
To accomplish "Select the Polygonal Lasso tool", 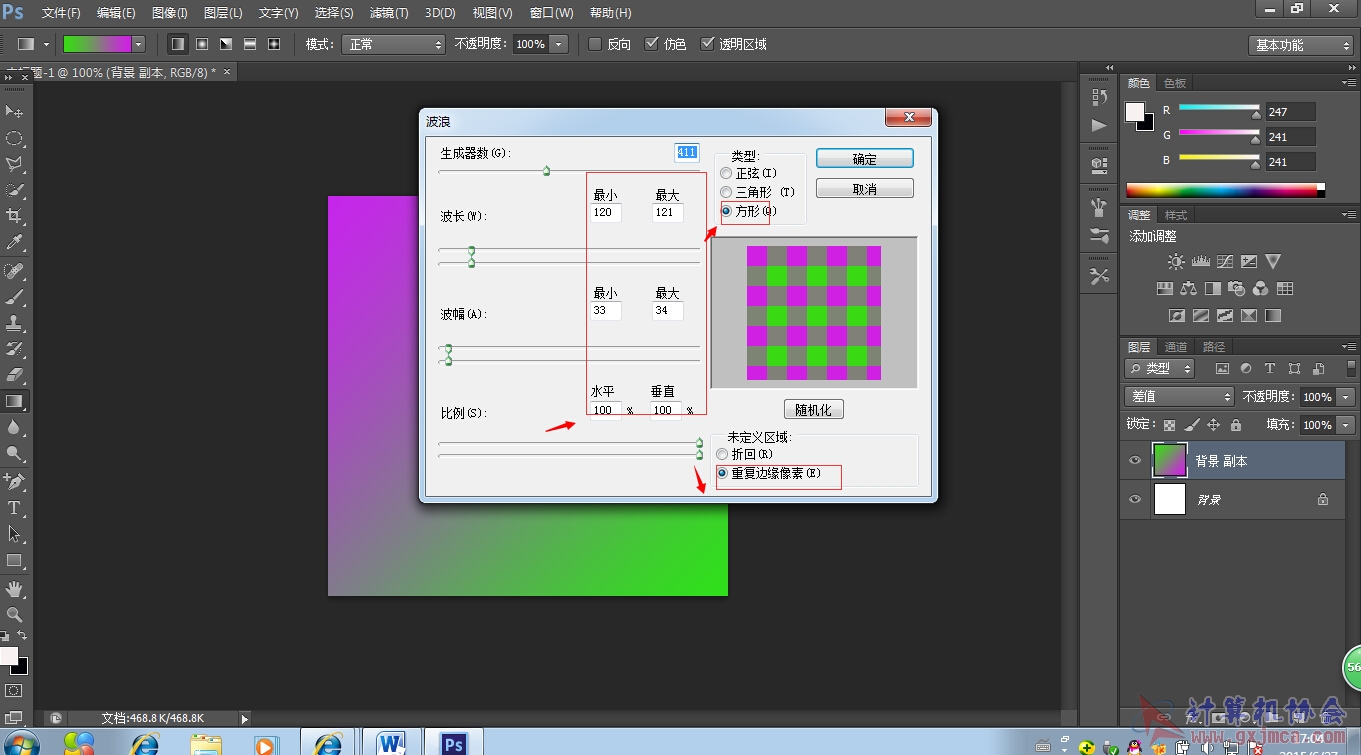I will tap(14, 164).
